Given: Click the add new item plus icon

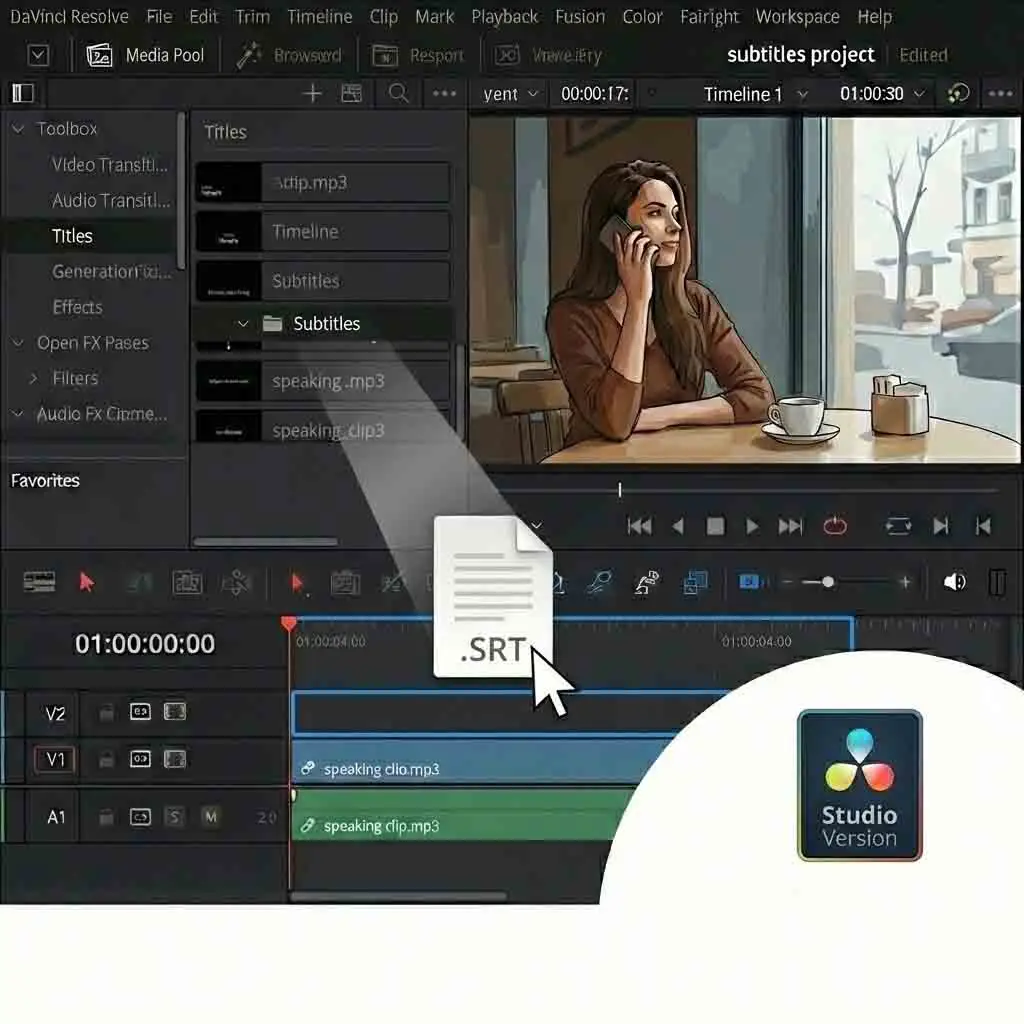Looking at the screenshot, I should pyautogui.click(x=312, y=93).
